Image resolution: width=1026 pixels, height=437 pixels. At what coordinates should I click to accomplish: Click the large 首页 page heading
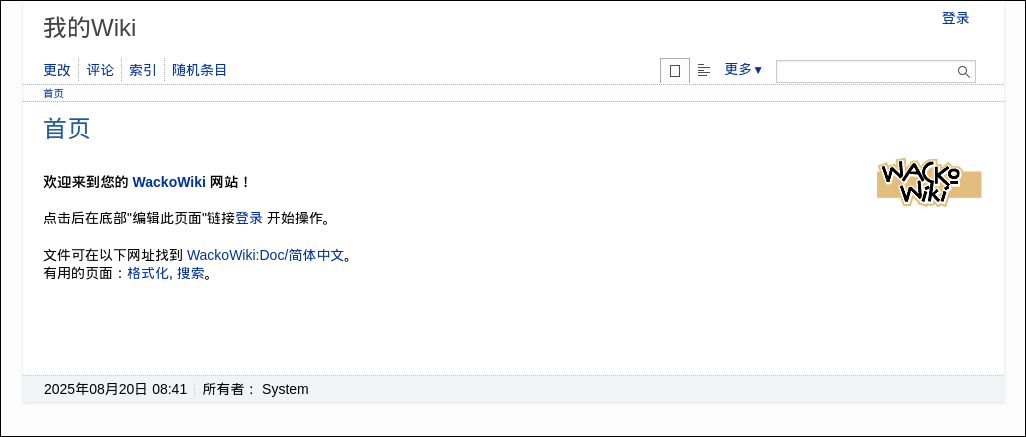coord(67,128)
